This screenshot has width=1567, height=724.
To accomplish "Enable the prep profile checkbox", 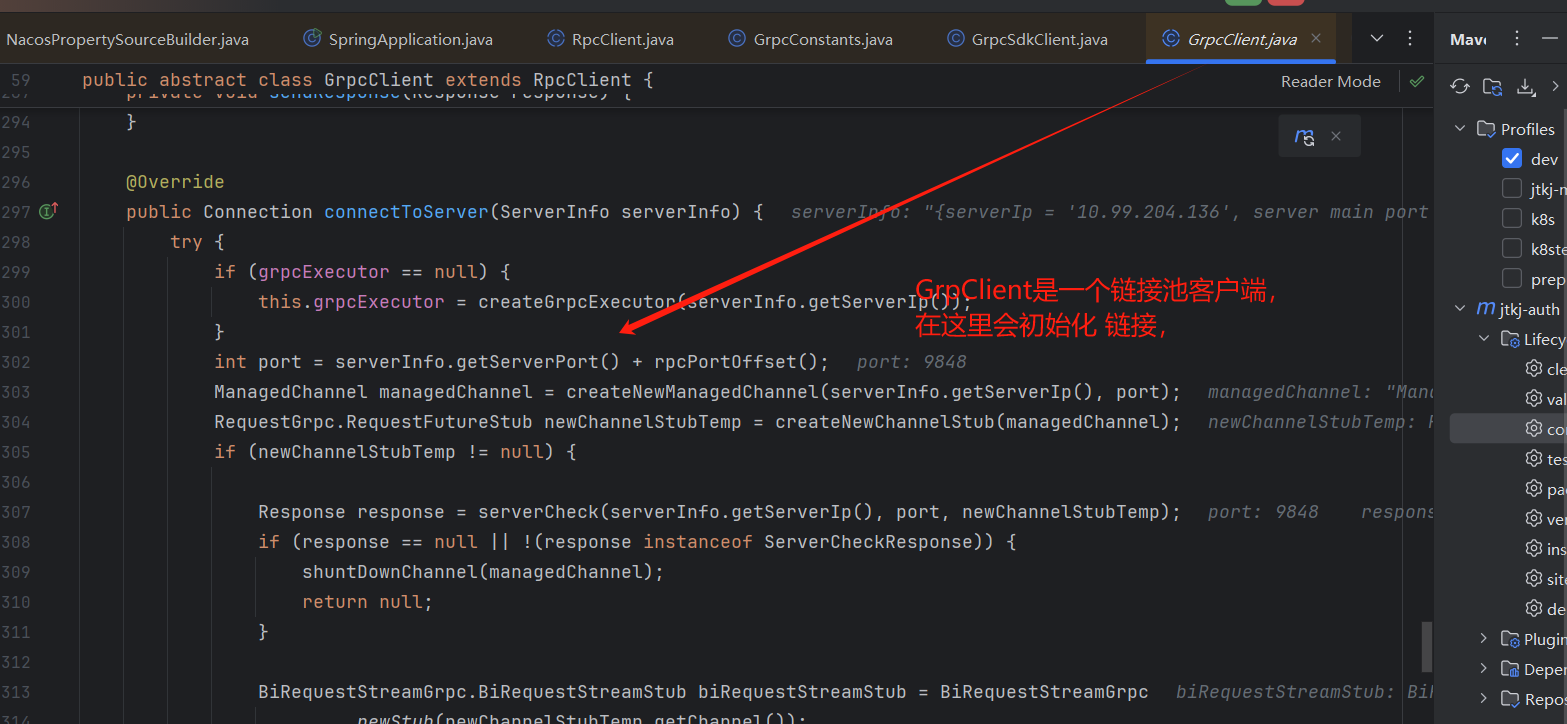I will click(x=1512, y=278).
